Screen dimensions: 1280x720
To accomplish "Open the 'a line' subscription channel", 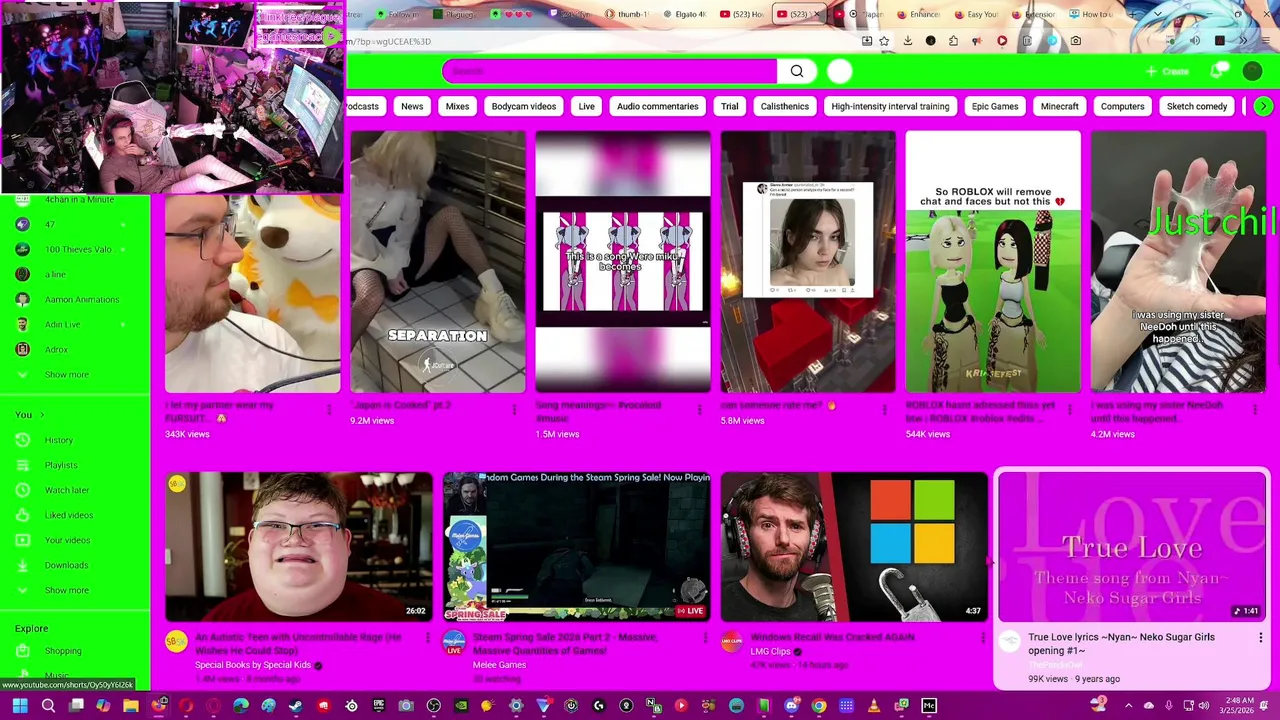I will coord(55,274).
